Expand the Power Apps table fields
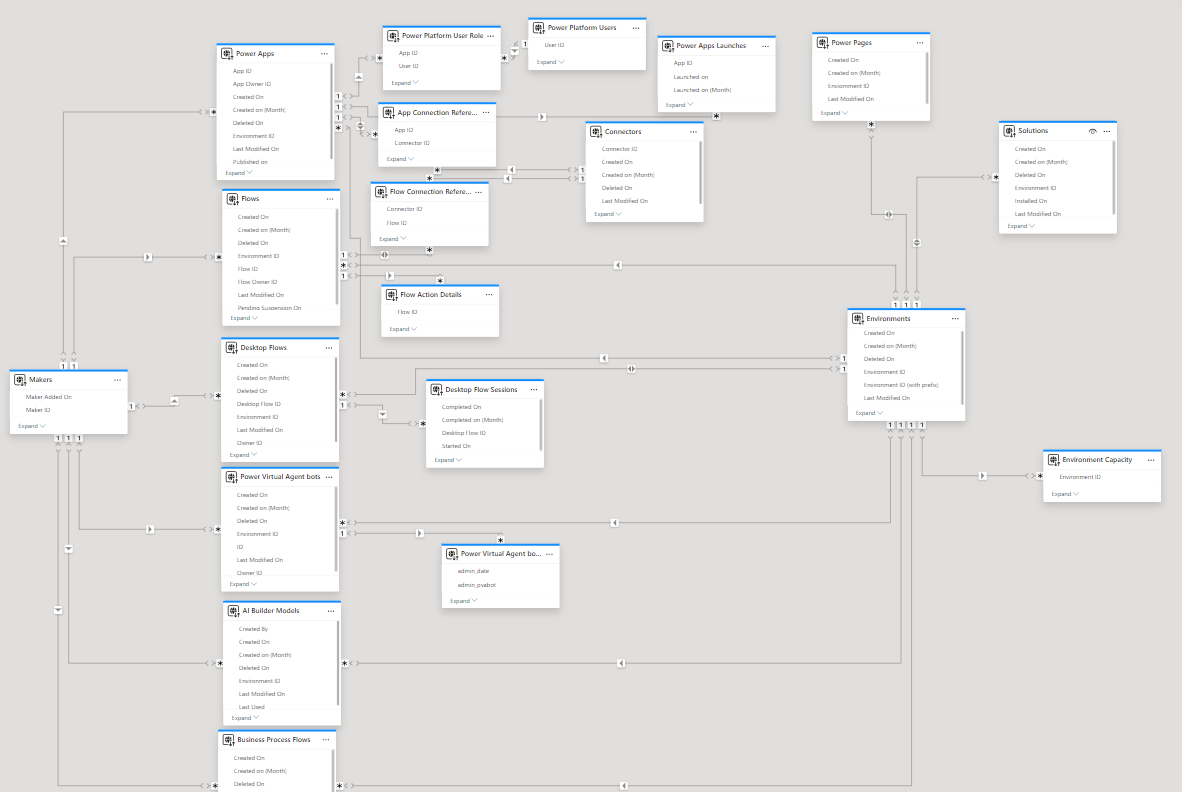The height and width of the screenshot is (792, 1182). coord(239,173)
